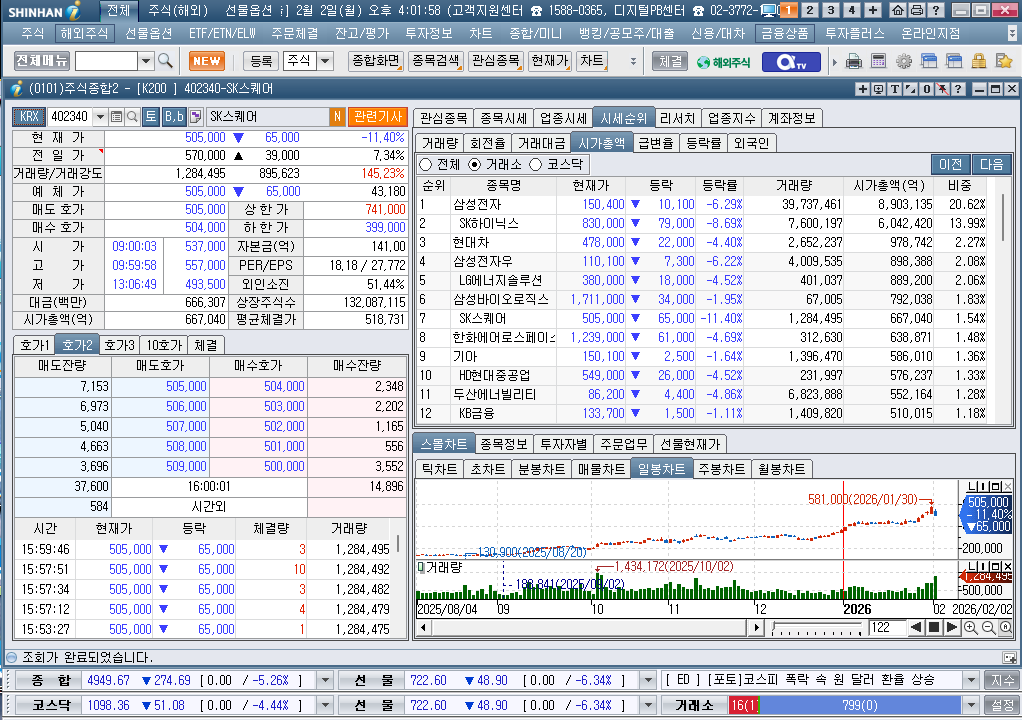Click the 다음 next page button
1022x720 pixels.
click(991, 164)
